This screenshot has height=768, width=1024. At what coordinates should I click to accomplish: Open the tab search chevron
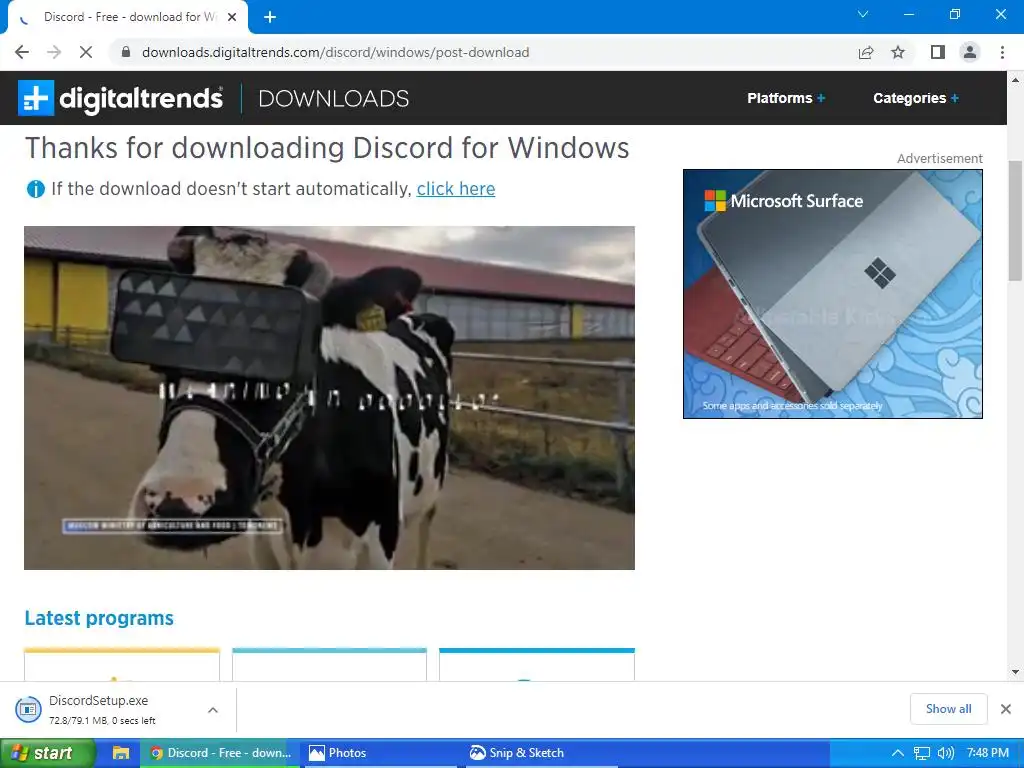pos(863,14)
